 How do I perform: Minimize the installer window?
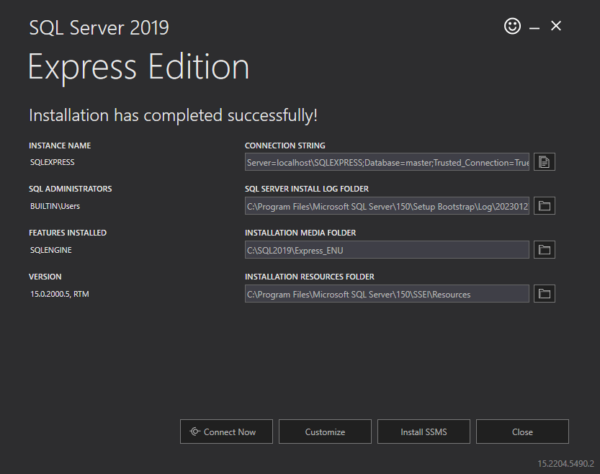pos(535,27)
